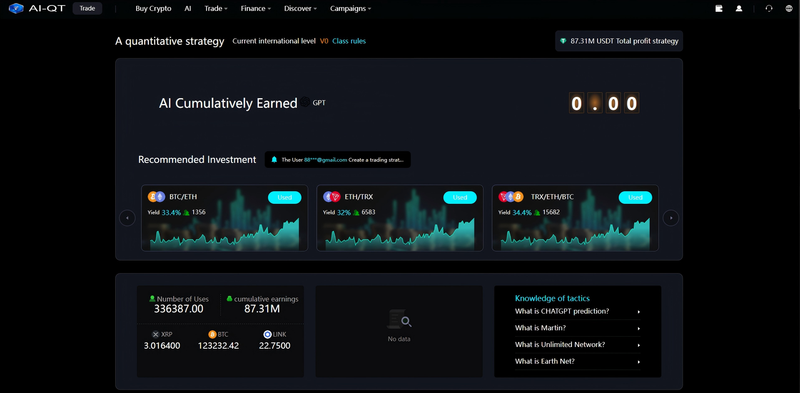Click the ETH/TRX strategy chart
This screenshot has height=393, width=800.
pos(399,233)
